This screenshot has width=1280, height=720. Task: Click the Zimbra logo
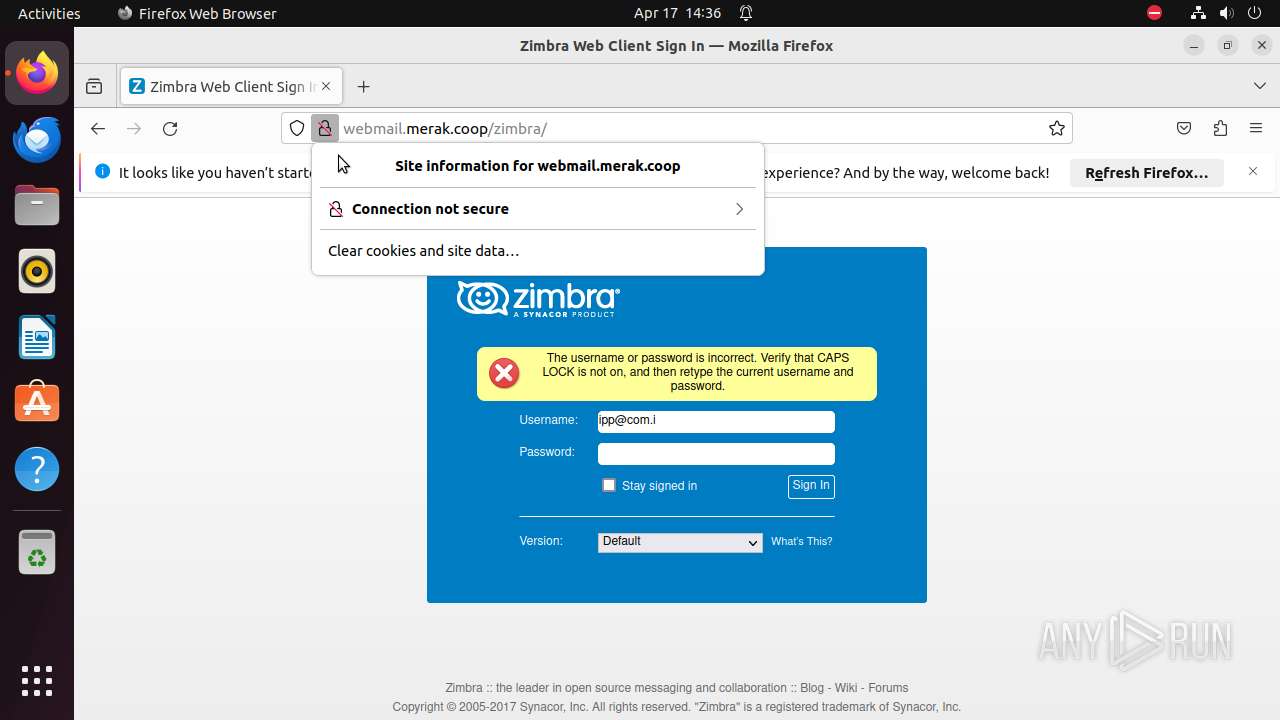(x=538, y=298)
